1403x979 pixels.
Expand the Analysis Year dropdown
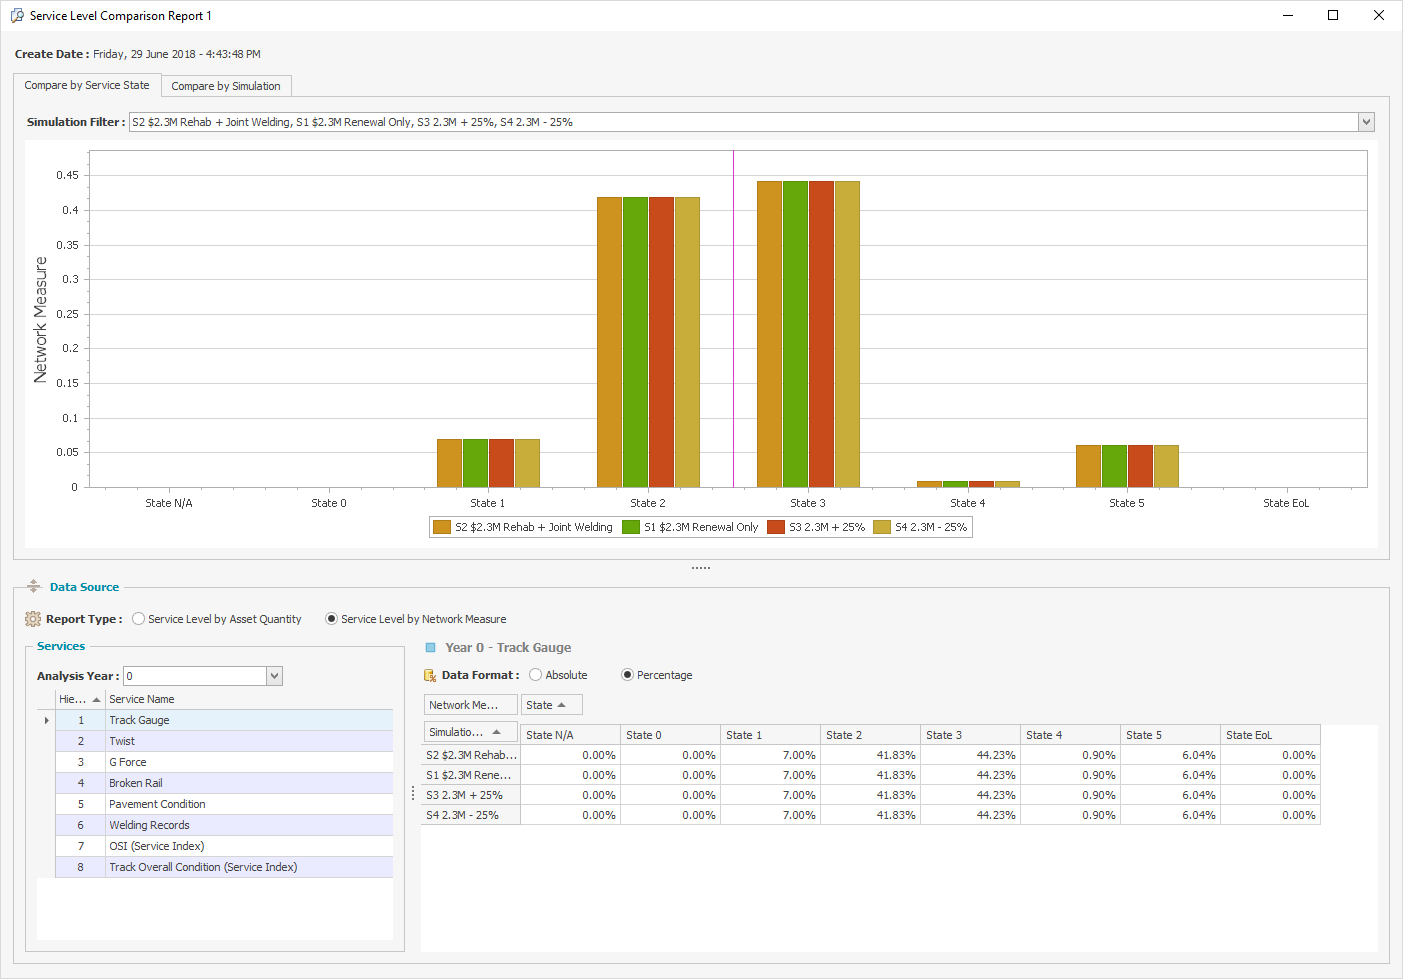[x=274, y=676]
